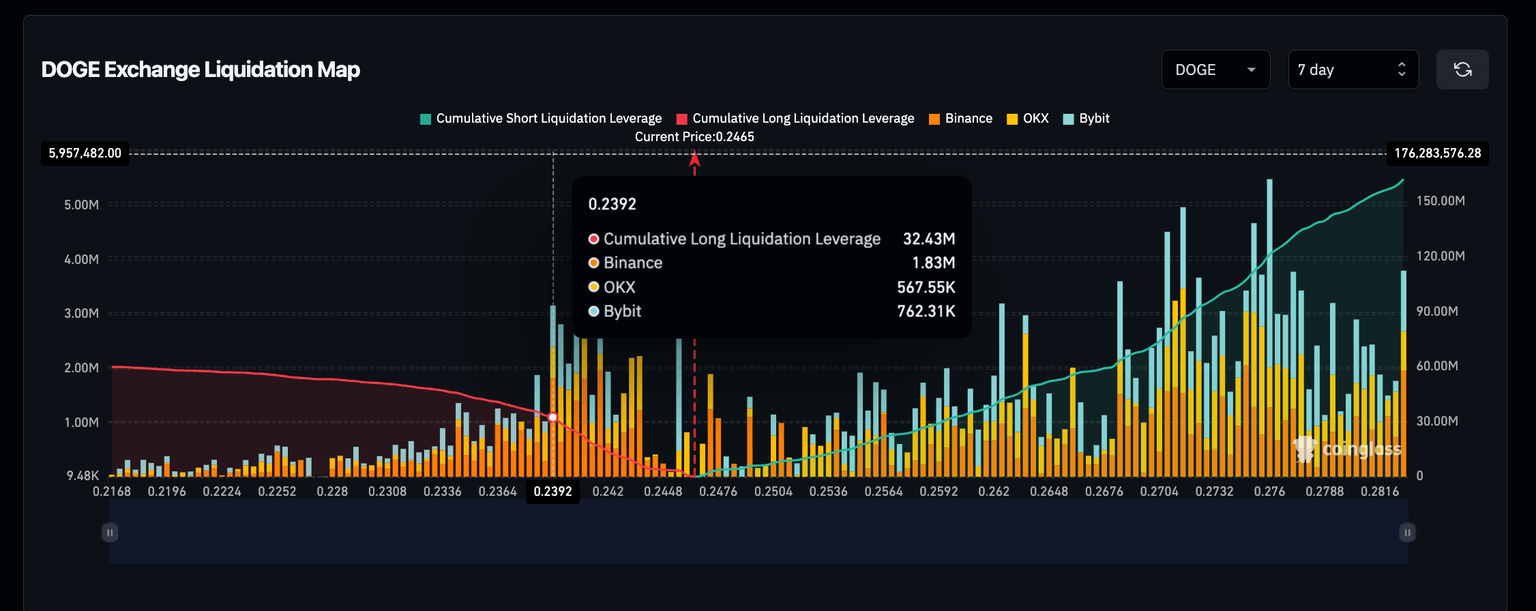Image resolution: width=1536 pixels, height=611 pixels.
Task: Open the 7 day timeframe selector
Action: coord(1353,69)
